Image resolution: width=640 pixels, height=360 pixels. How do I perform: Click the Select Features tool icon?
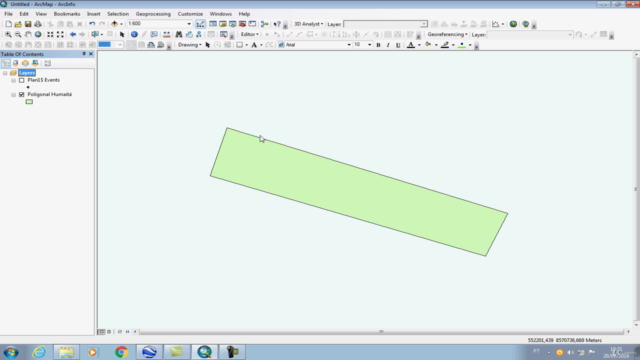[x=95, y=34]
